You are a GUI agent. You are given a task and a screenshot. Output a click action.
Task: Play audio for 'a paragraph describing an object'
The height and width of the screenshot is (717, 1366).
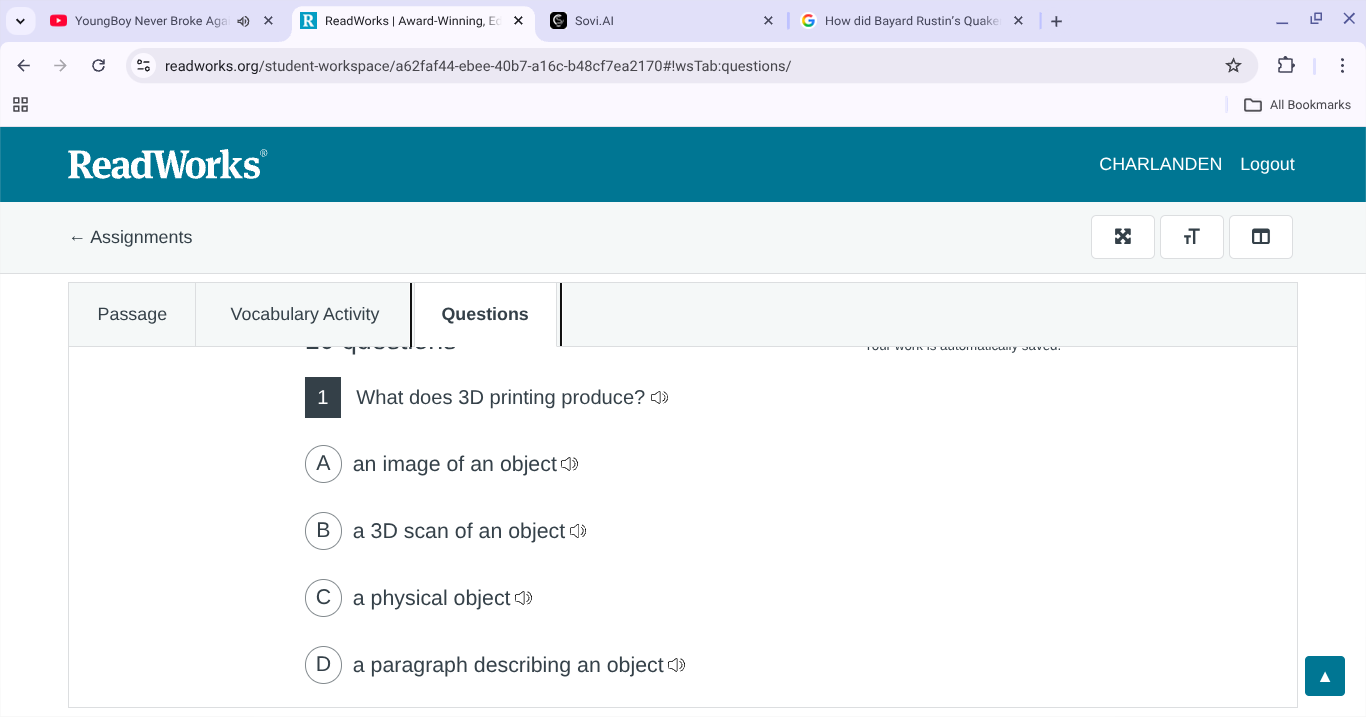pos(677,666)
